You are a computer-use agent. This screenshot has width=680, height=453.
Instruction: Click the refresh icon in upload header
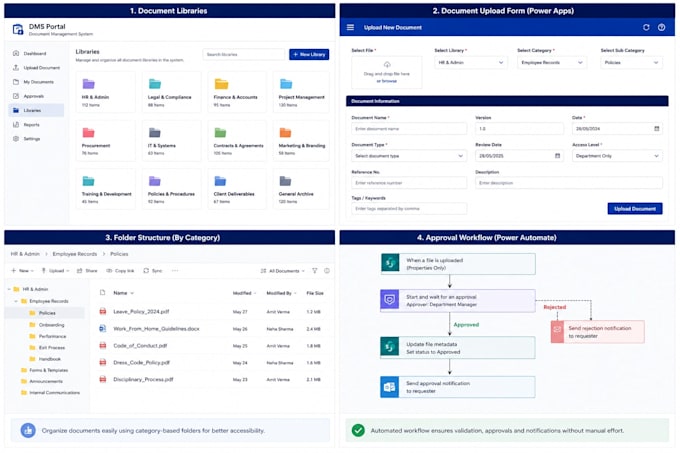(x=646, y=27)
